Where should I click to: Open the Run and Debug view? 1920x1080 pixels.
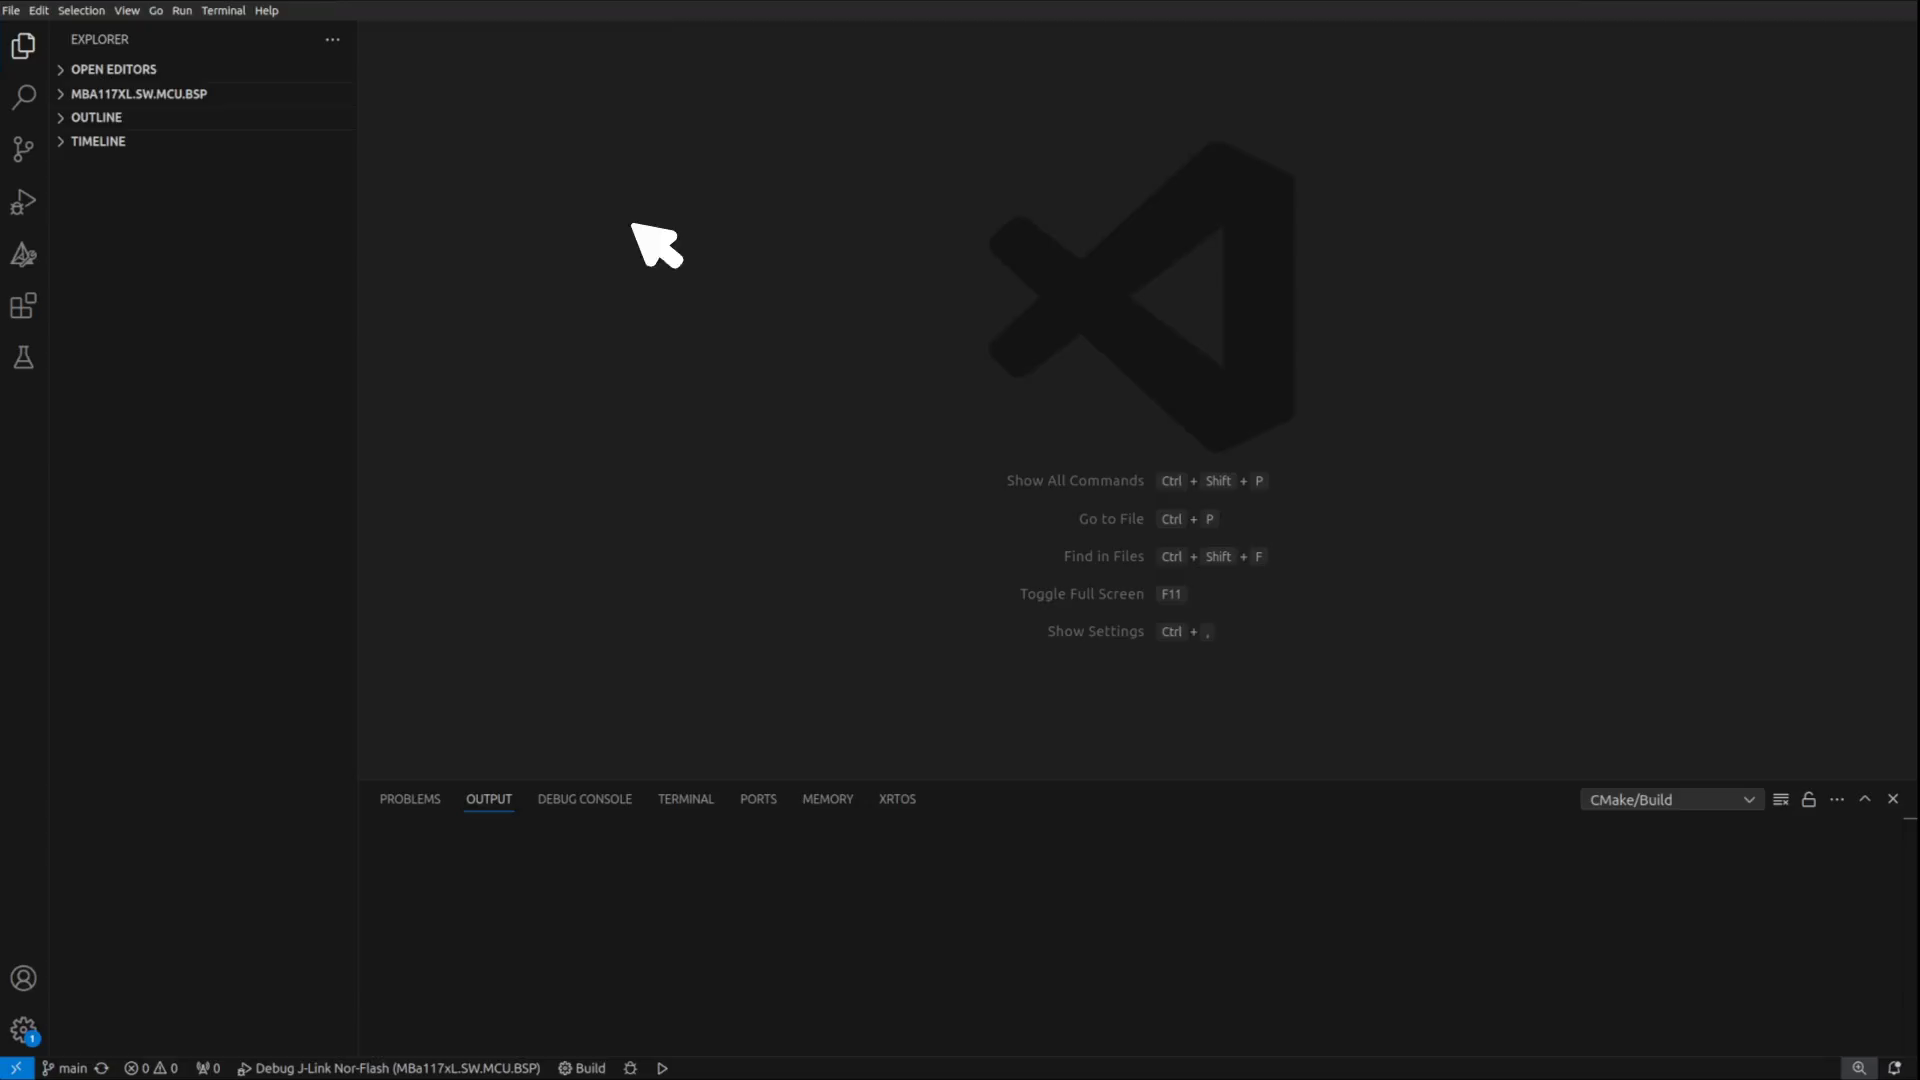click(23, 202)
